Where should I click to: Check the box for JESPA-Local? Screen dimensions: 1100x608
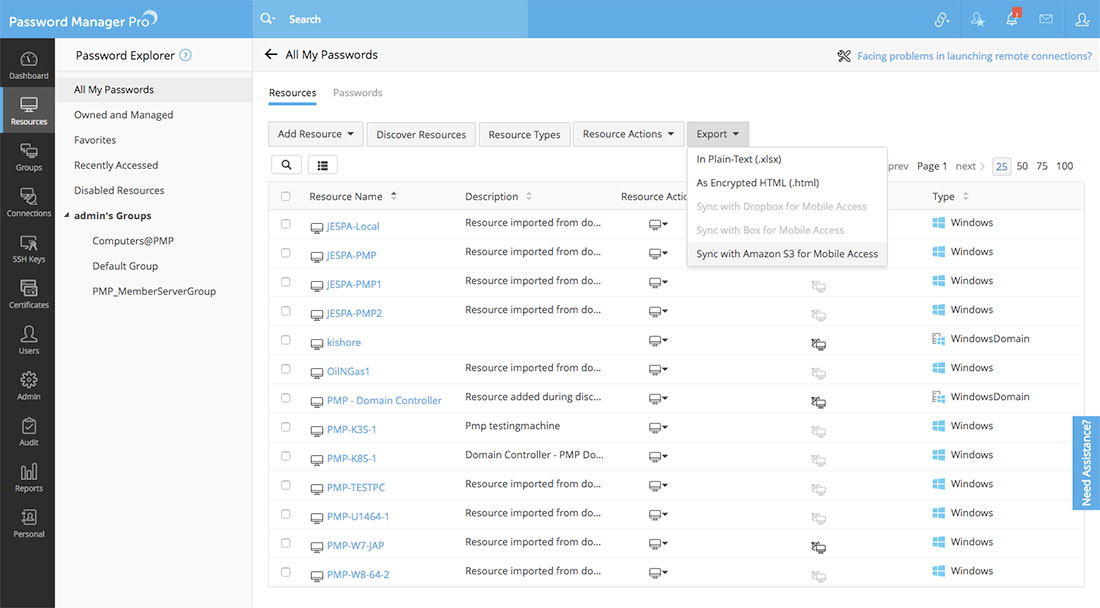pos(286,224)
